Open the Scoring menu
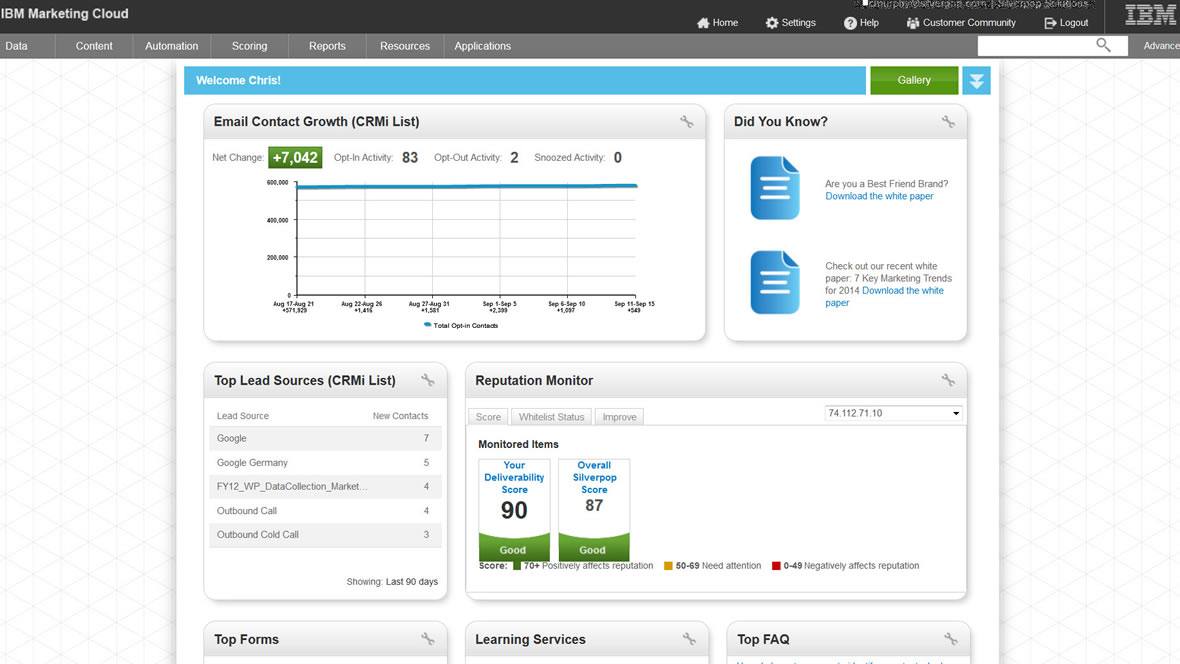Viewport: 1180px width, 664px height. [x=249, y=46]
